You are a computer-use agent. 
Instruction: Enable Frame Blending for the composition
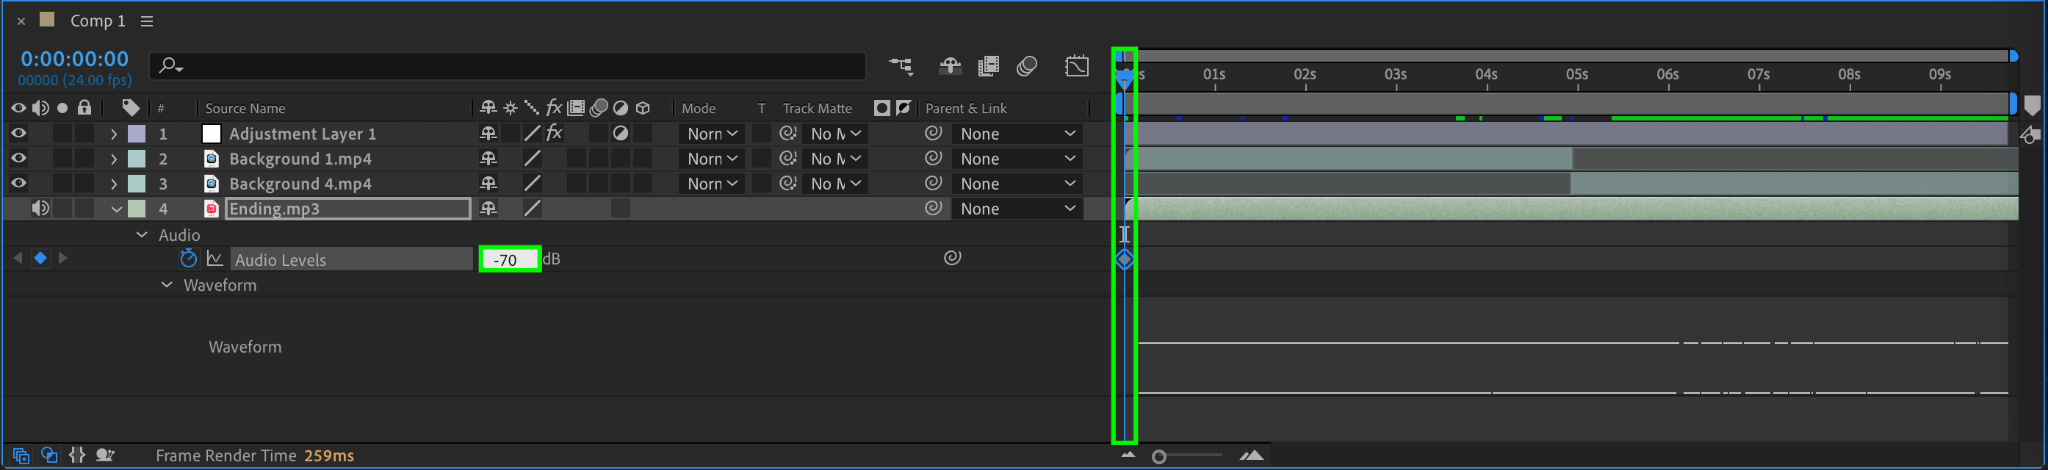[988, 66]
